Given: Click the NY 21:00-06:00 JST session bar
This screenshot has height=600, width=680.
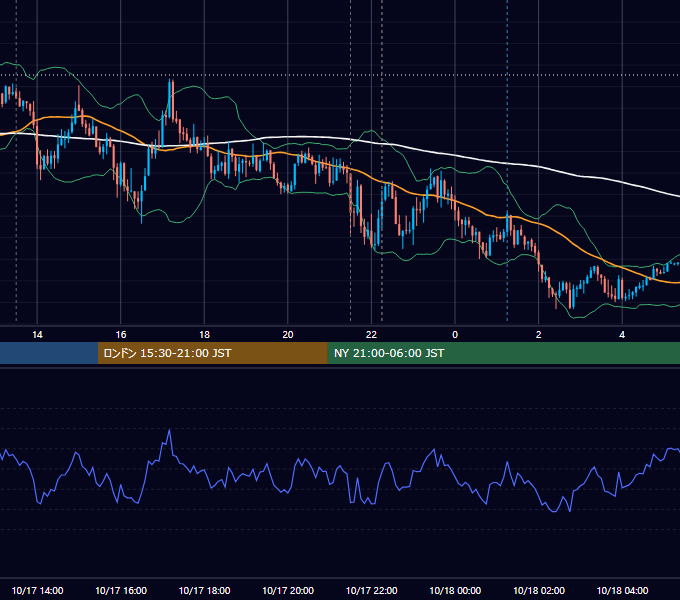Looking at the screenshot, I should click(503, 353).
